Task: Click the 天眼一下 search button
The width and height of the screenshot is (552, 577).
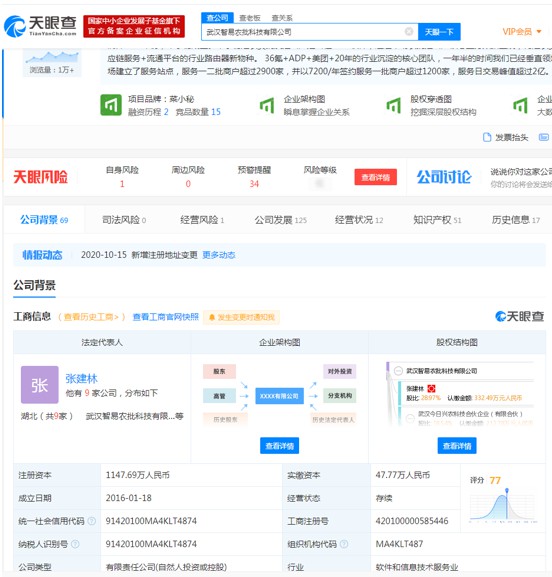Action: coord(439,32)
